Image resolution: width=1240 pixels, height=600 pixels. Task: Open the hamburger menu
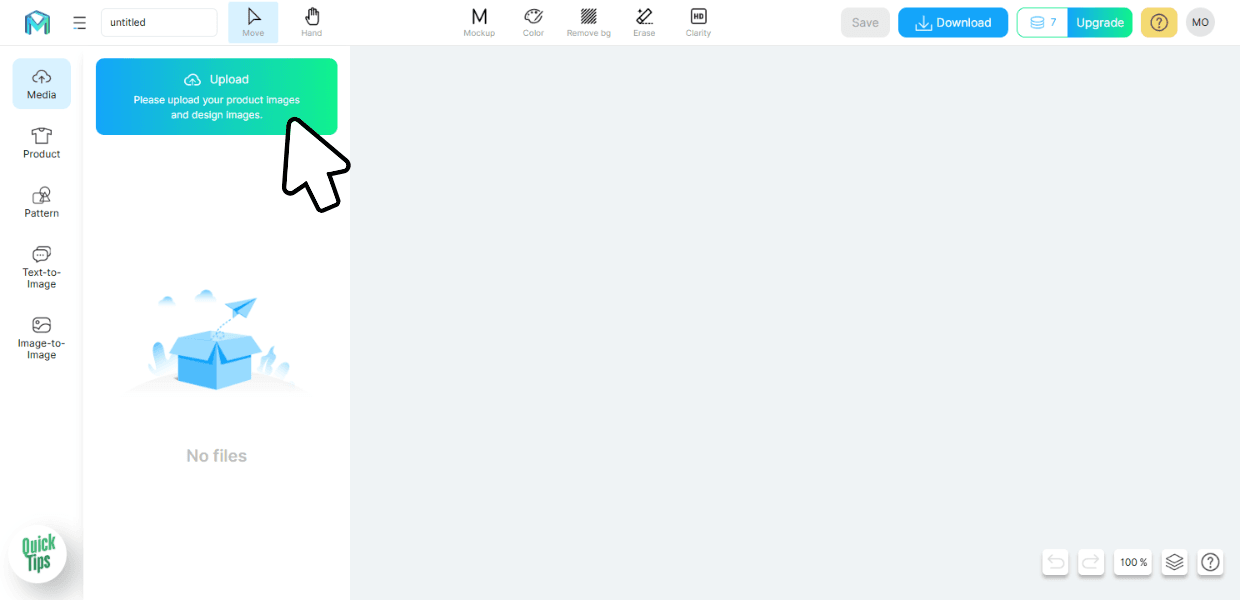pyautogui.click(x=80, y=23)
